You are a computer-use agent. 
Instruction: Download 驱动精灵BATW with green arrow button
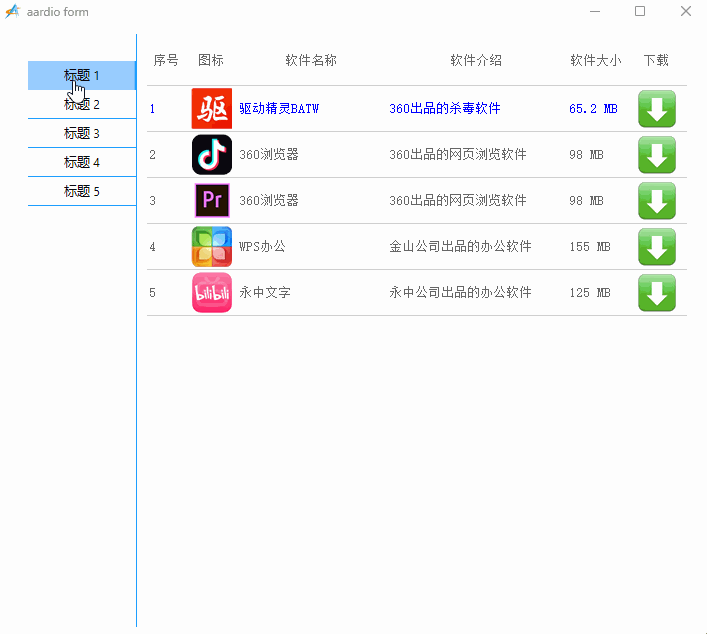point(656,109)
